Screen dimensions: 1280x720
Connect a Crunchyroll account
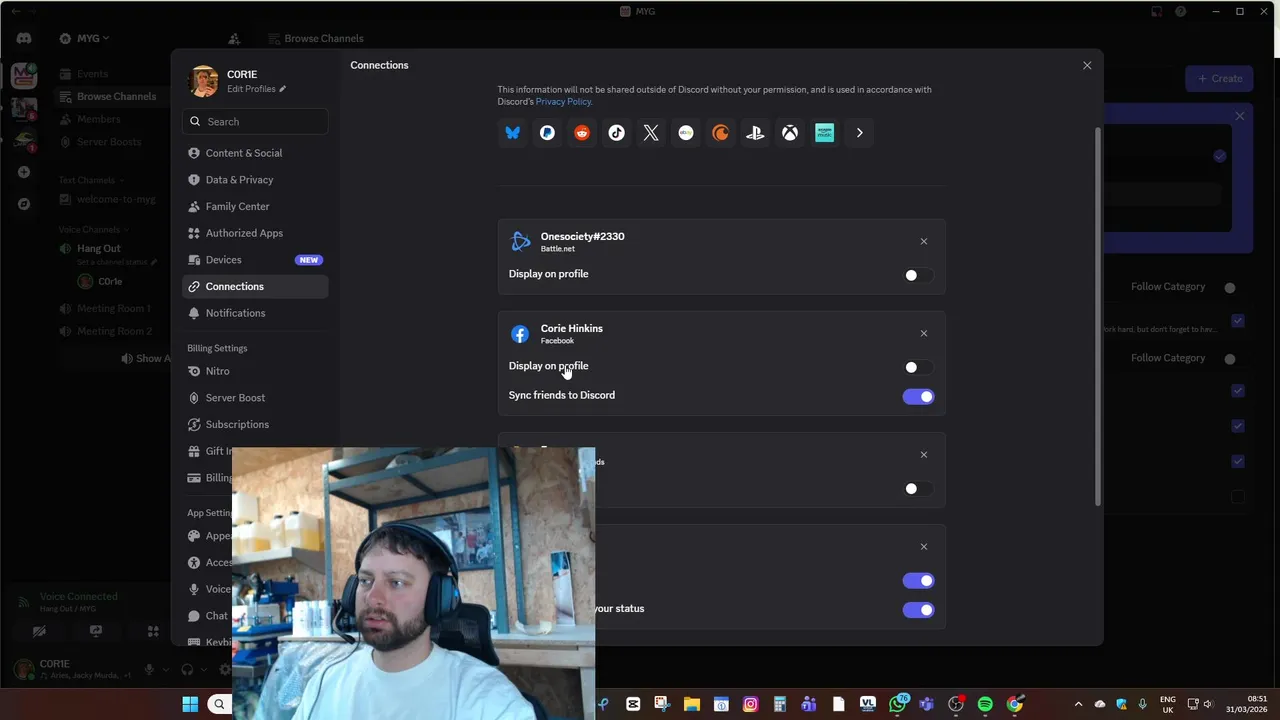pyautogui.click(x=720, y=133)
